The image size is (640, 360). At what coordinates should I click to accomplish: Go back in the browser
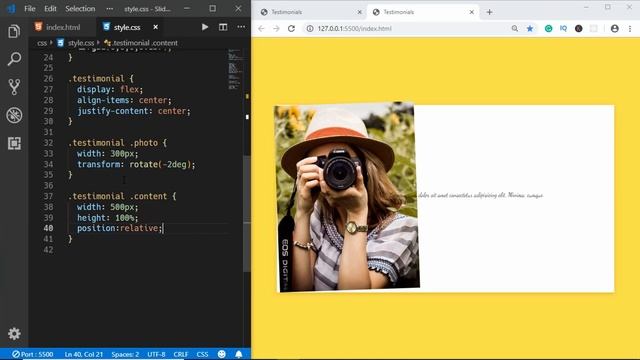point(261,29)
